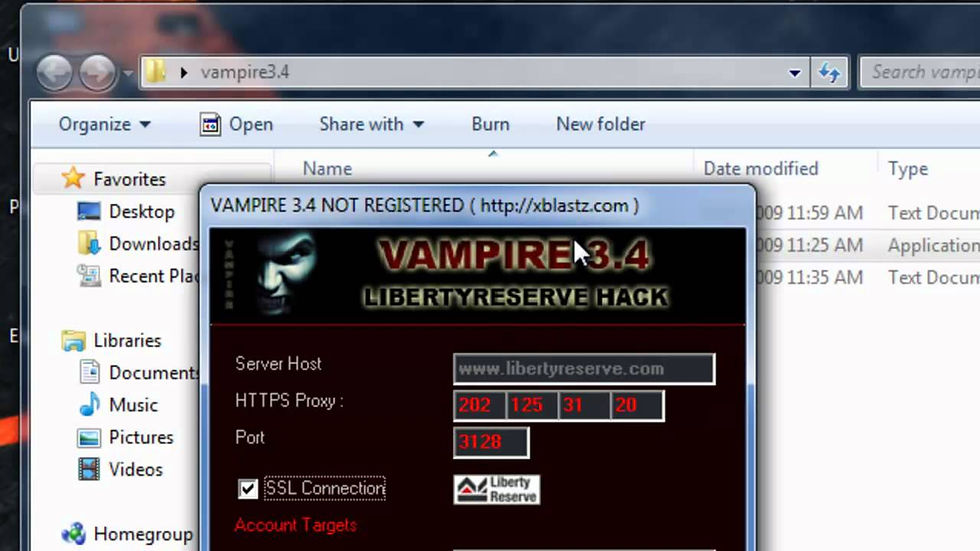Screen dimensions: 980x551
Task: Create a New folder from the toolbar
Action: pyautogui.click(x=601, y=124)
